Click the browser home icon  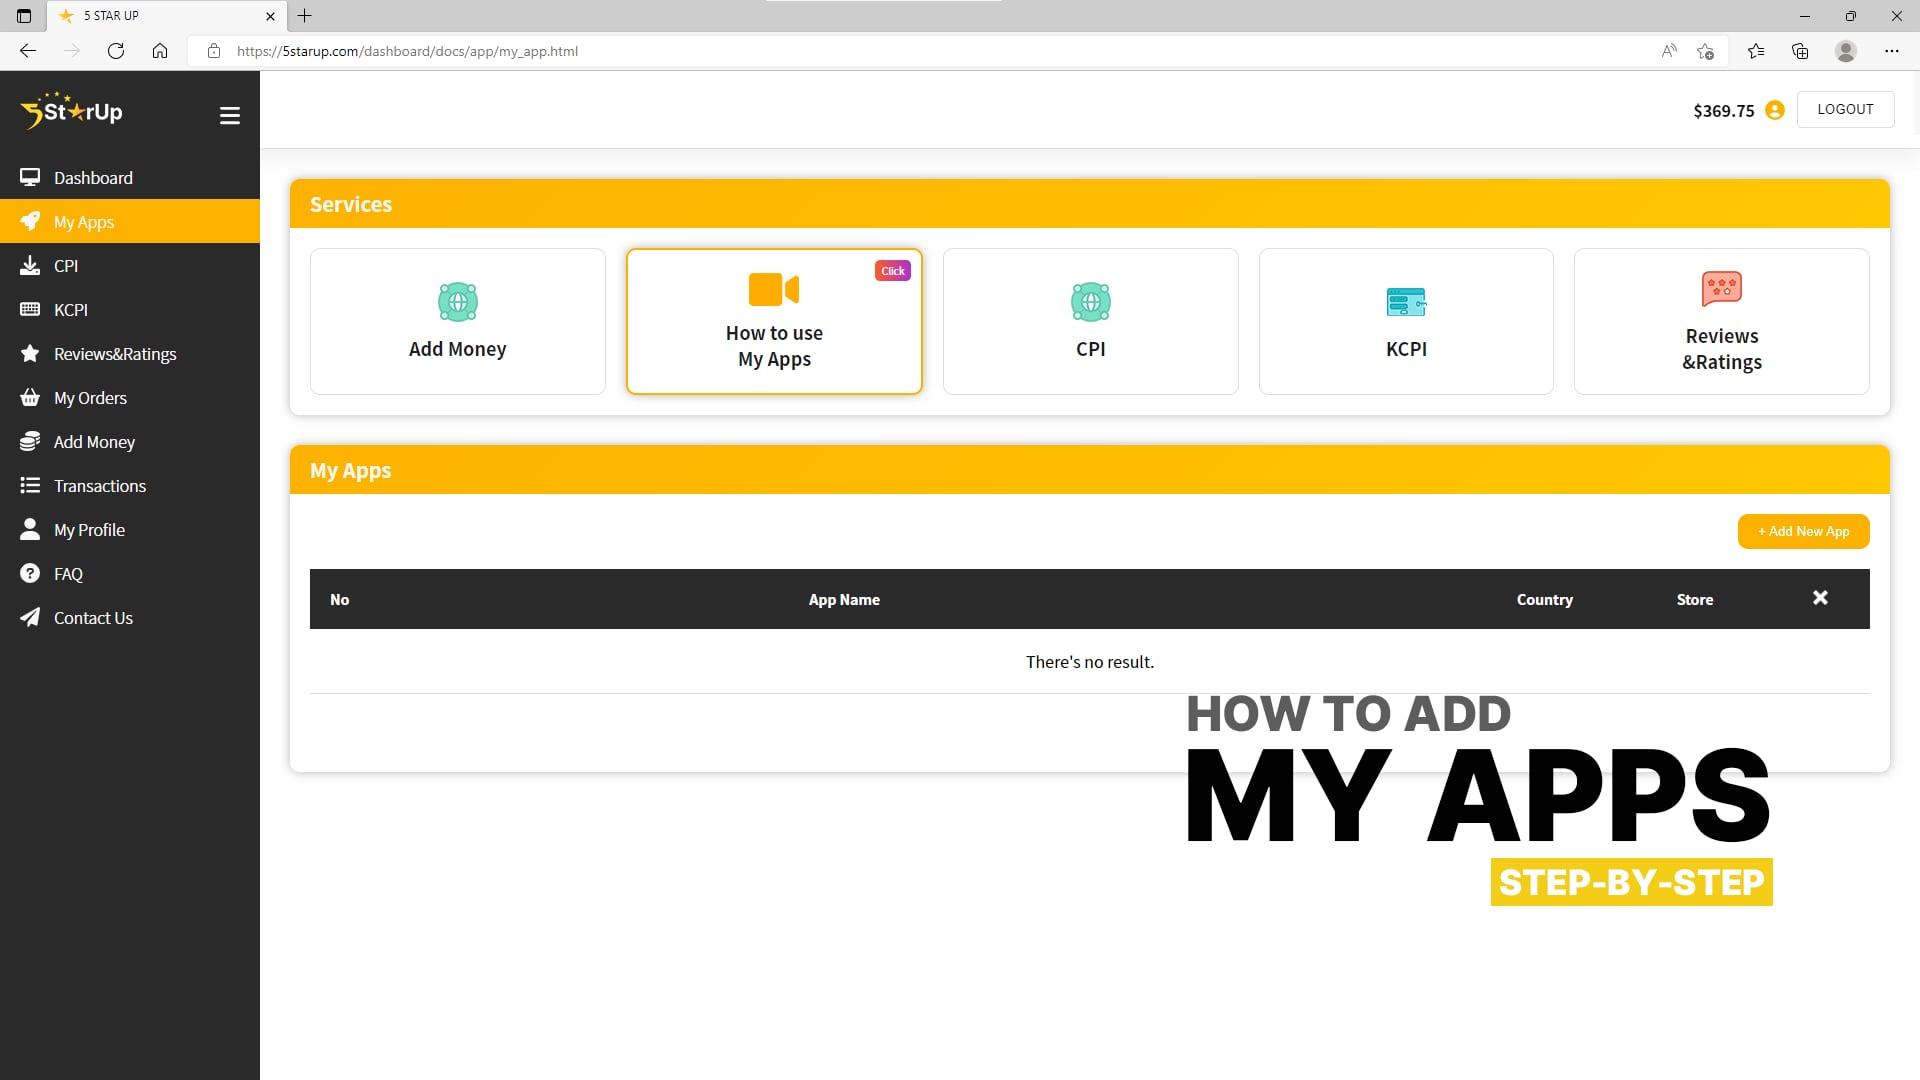pos(160,51)
